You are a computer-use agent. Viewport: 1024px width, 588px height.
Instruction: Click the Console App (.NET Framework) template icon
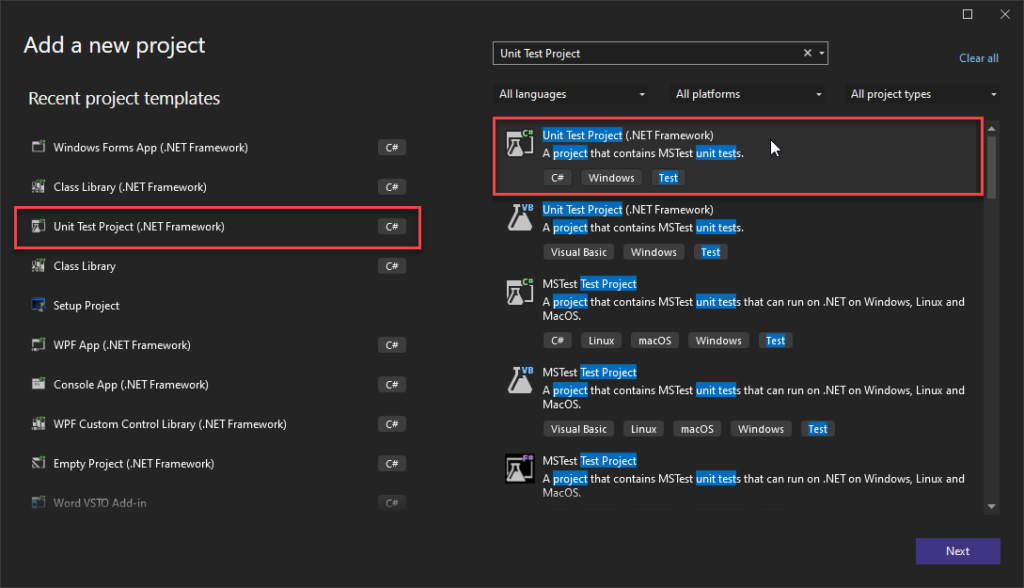[x=39, y=384]
